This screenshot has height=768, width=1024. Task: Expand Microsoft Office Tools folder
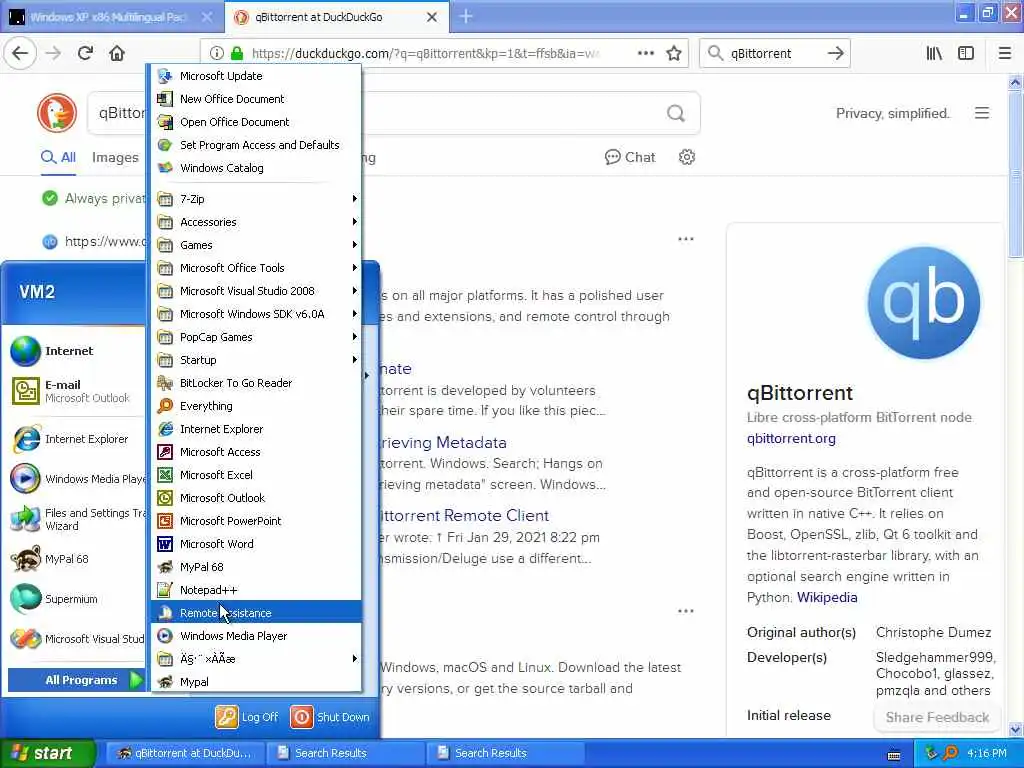point(257,268)
